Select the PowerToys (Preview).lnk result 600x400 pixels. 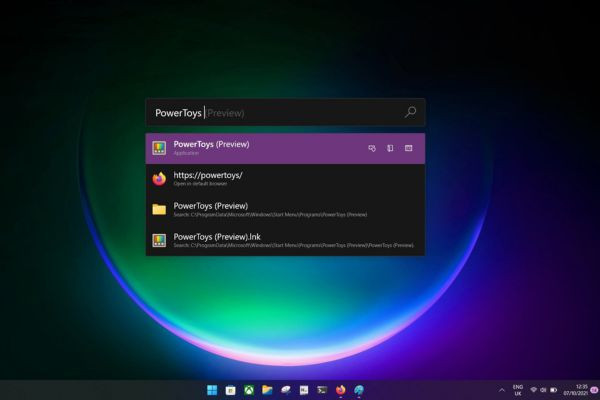pos(285,240)
